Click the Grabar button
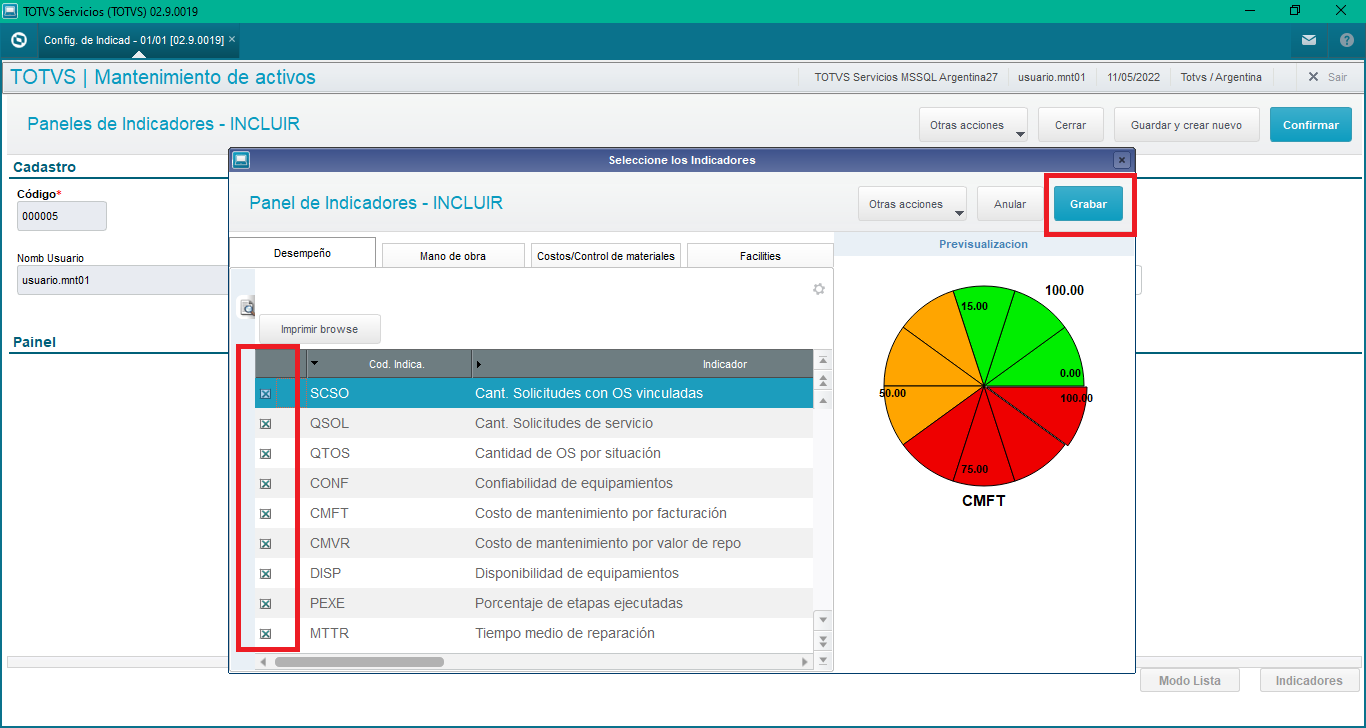Screen dimensions: 1366x728 point(1088,203)
